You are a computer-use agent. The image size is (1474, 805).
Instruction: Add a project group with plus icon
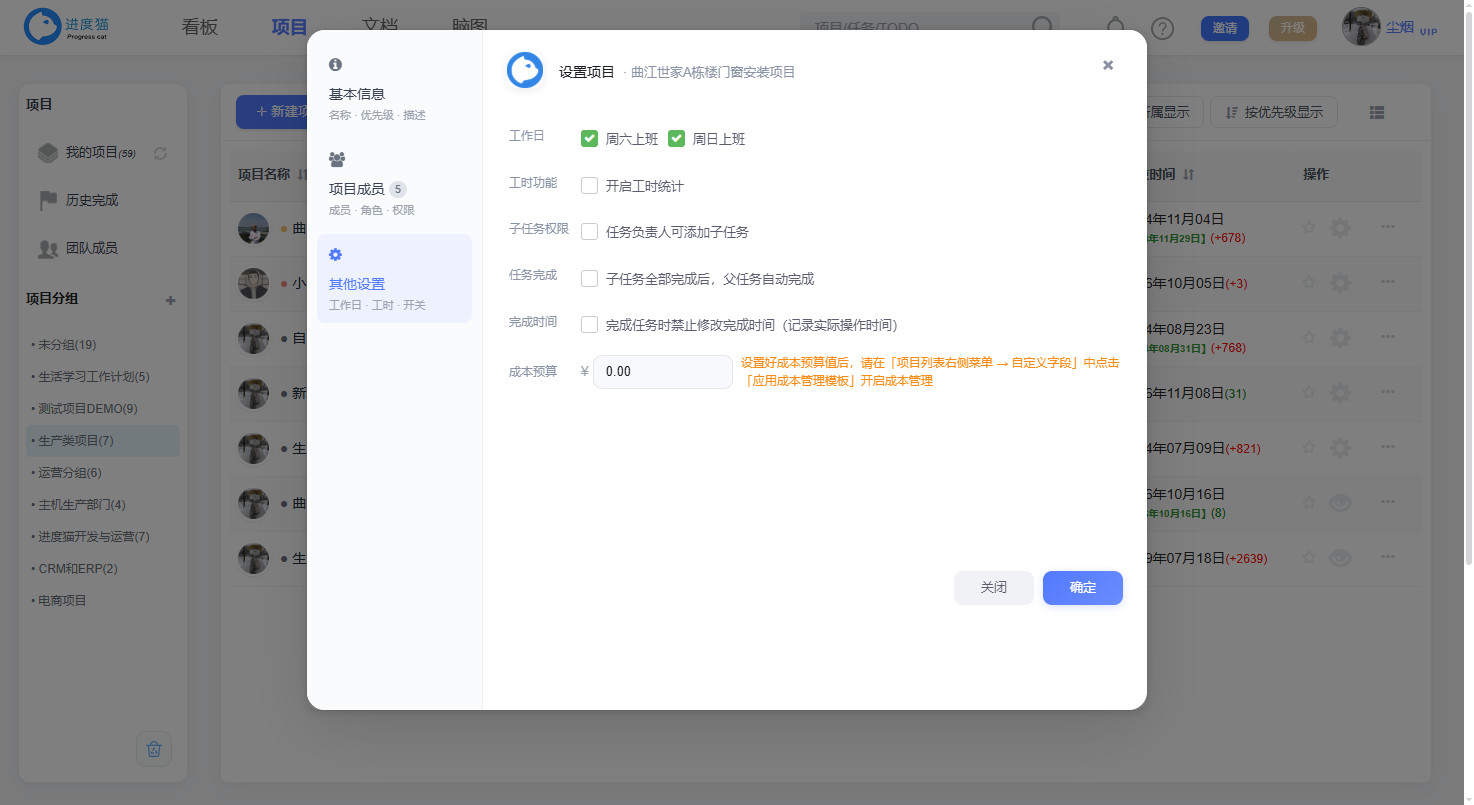pyautogui.click(x=171, y=300)
